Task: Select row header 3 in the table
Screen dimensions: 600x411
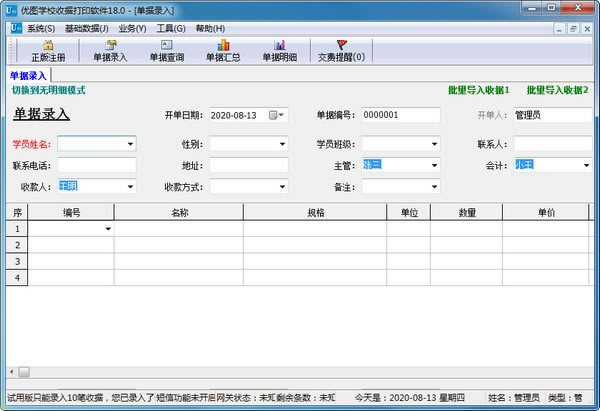Action: coord(17,261)
